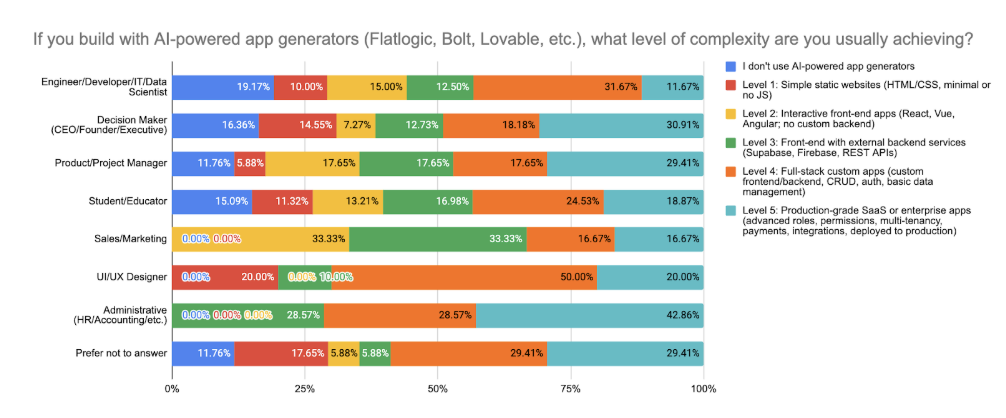Click the Decision Maker 30.91% teal segment
Viewport: 1006px width, 418px height.
click(x=622, y=125)
